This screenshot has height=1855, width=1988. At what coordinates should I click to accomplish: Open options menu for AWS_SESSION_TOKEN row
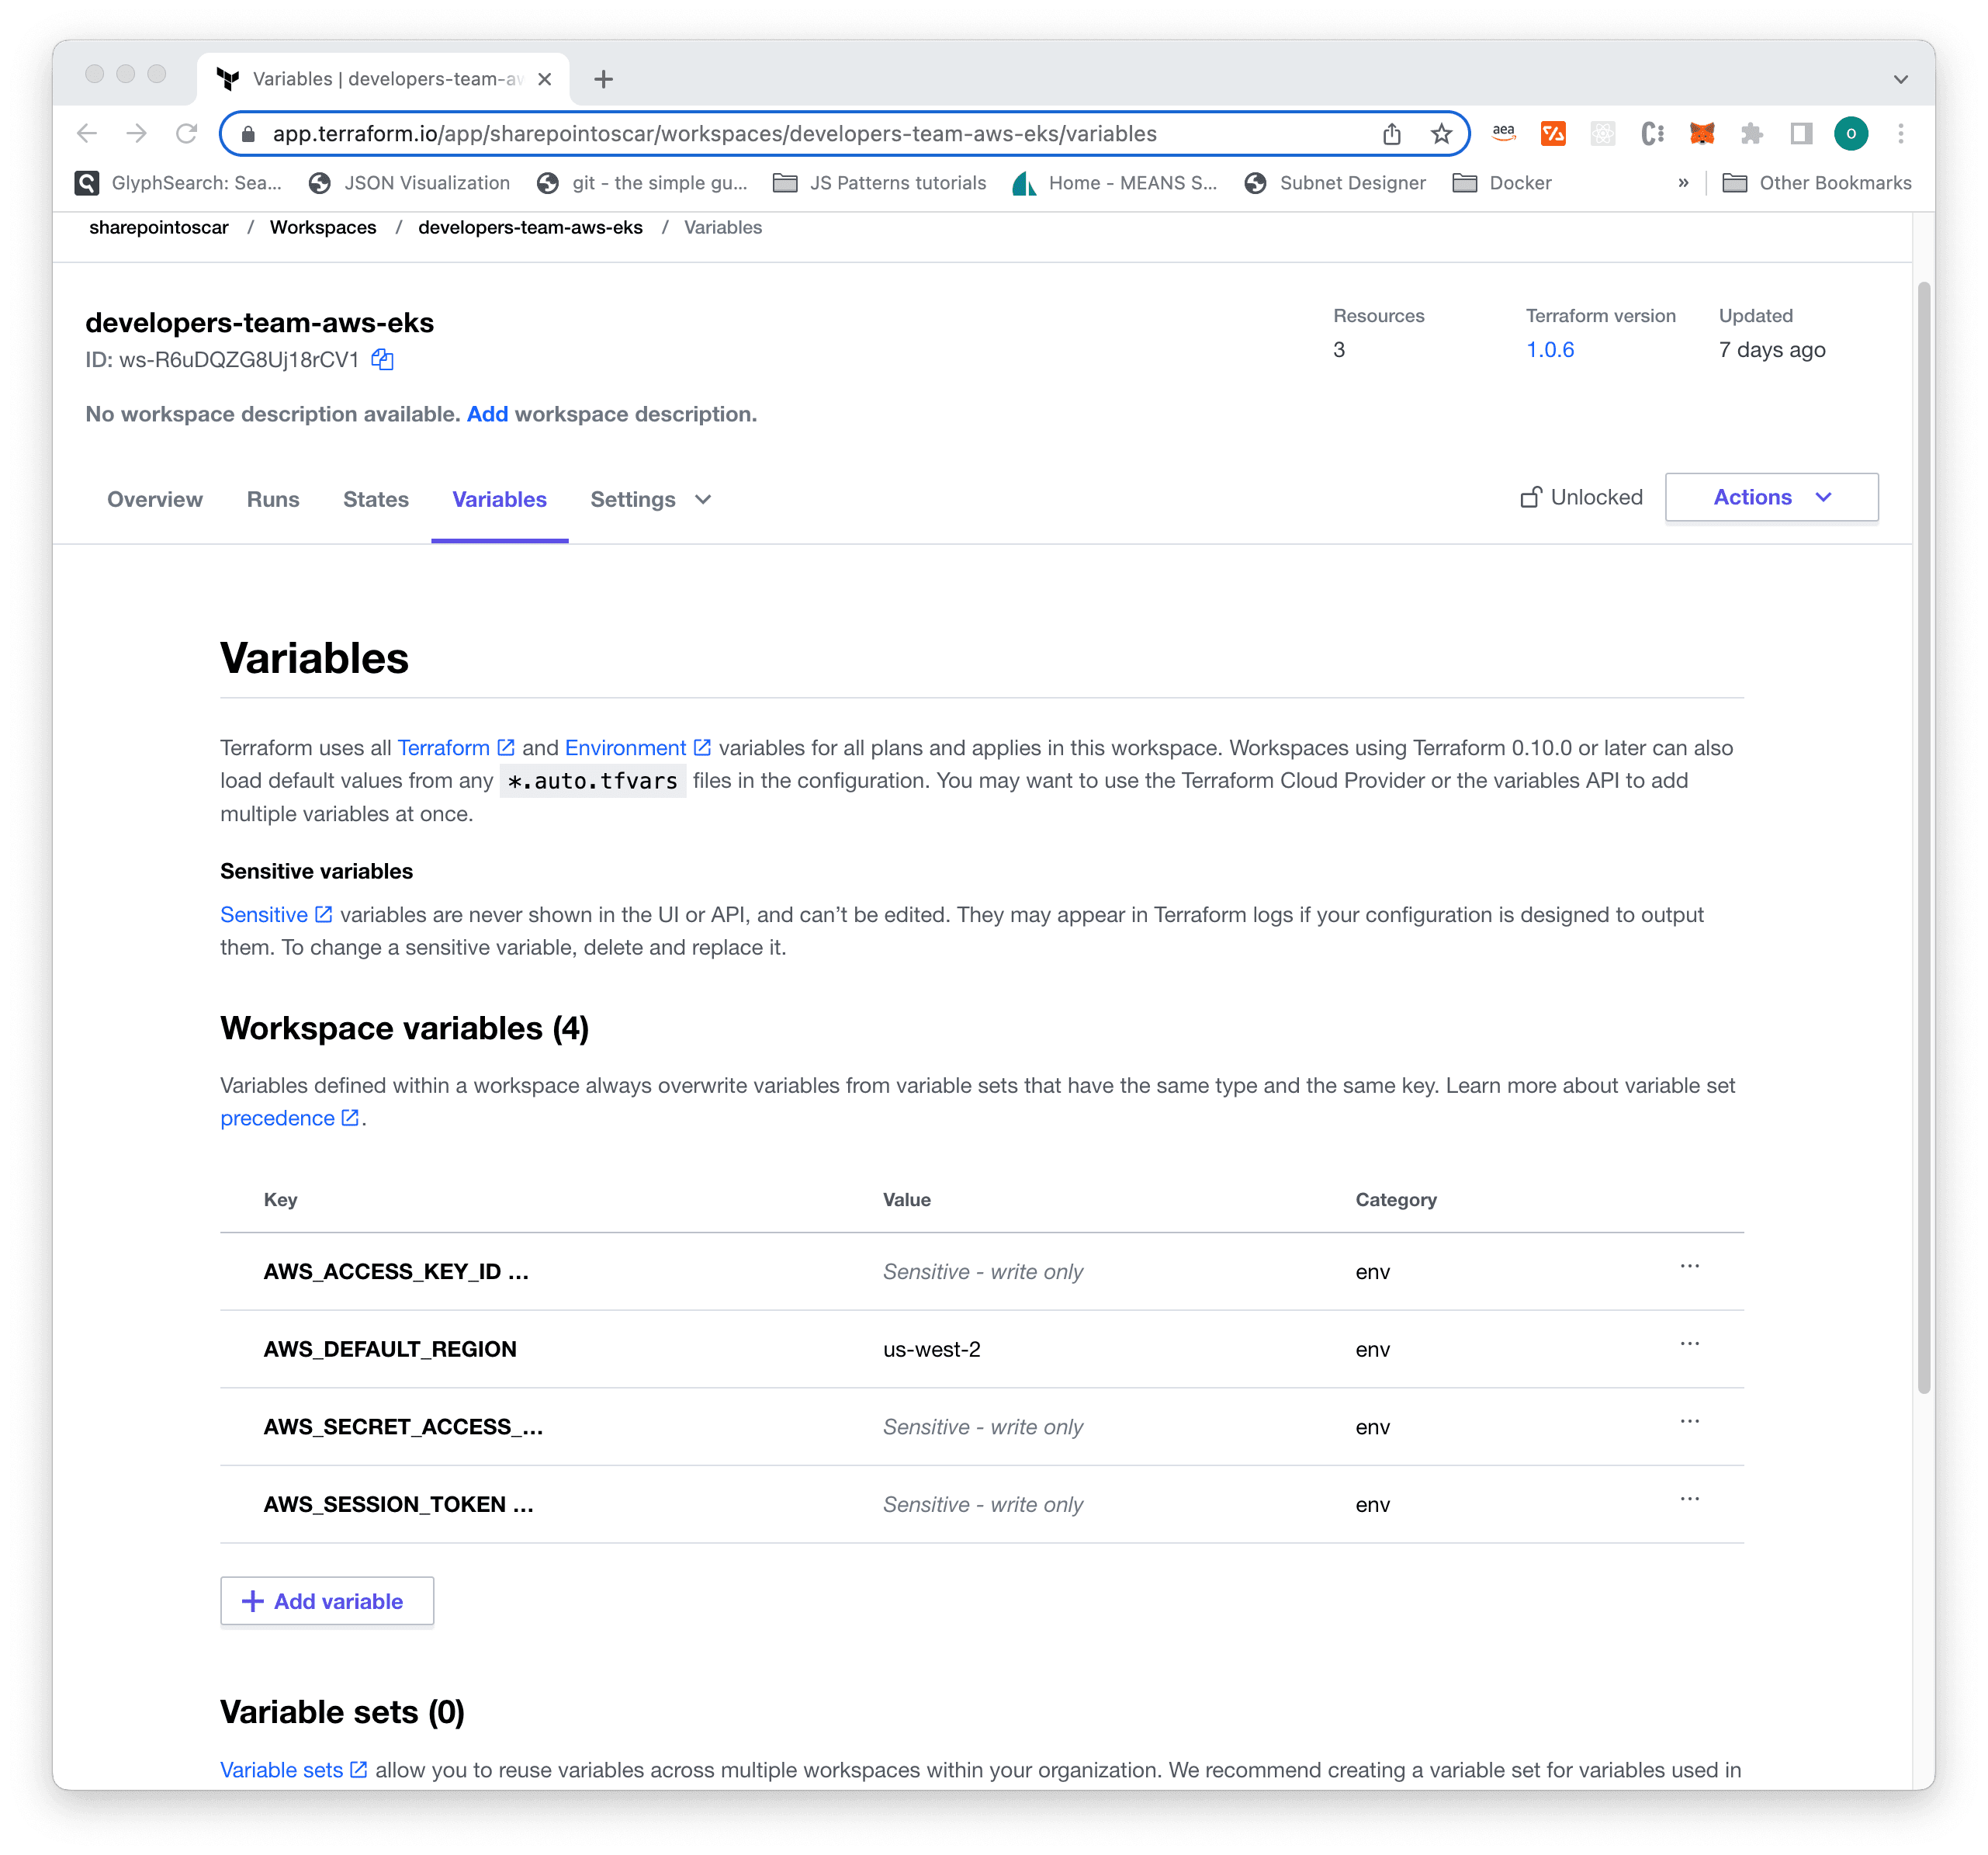pyautogui.click(x=1689, y=1499)
